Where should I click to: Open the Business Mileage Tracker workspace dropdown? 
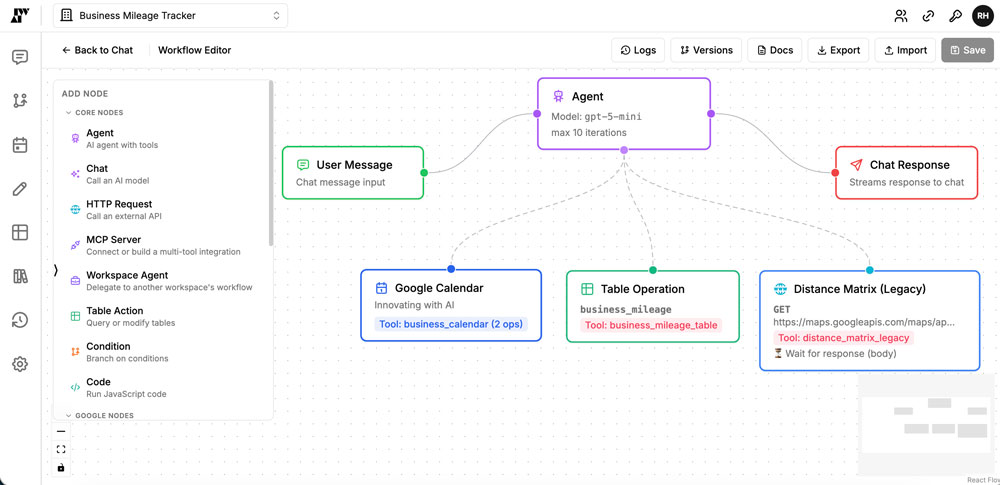(170, 16)
